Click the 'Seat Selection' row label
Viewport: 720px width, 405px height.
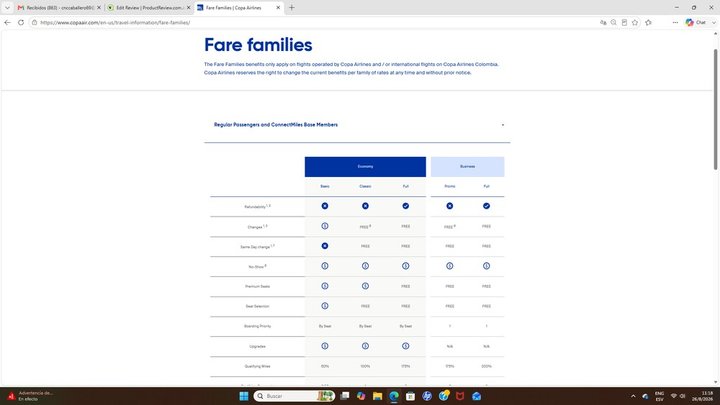click(257, 306)
